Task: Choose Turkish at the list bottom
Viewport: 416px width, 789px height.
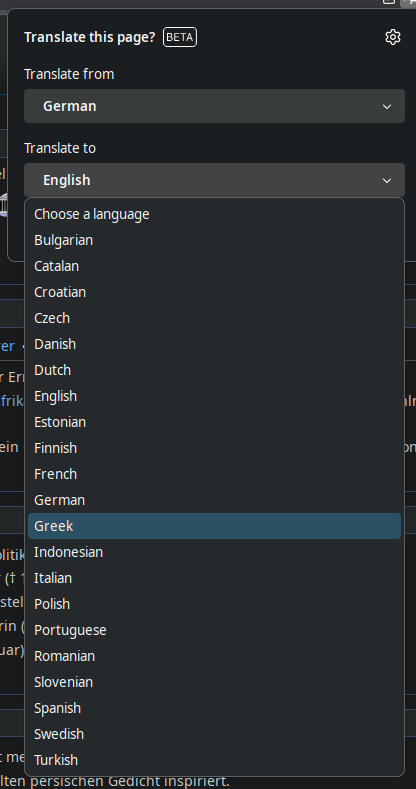Action: (214, 760)
